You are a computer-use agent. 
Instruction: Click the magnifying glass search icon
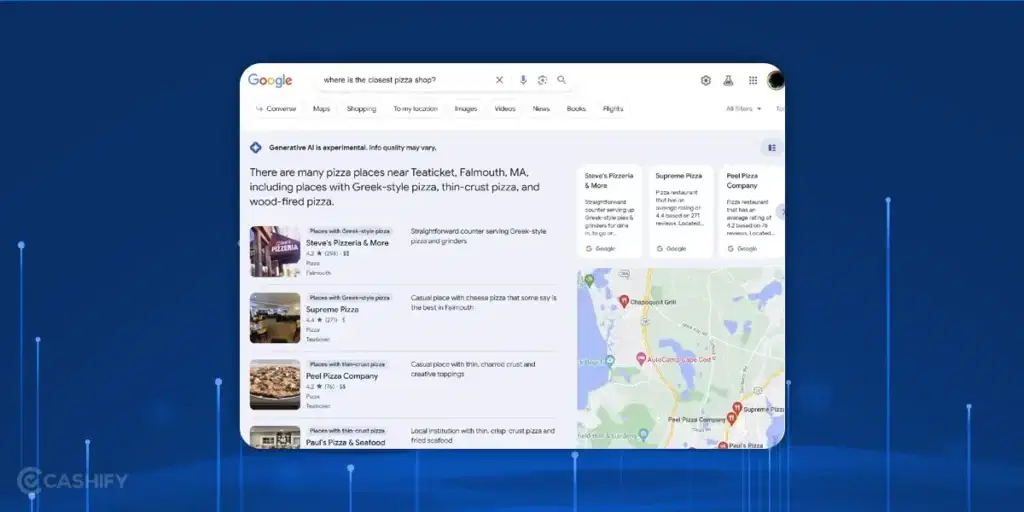(562, 80)
